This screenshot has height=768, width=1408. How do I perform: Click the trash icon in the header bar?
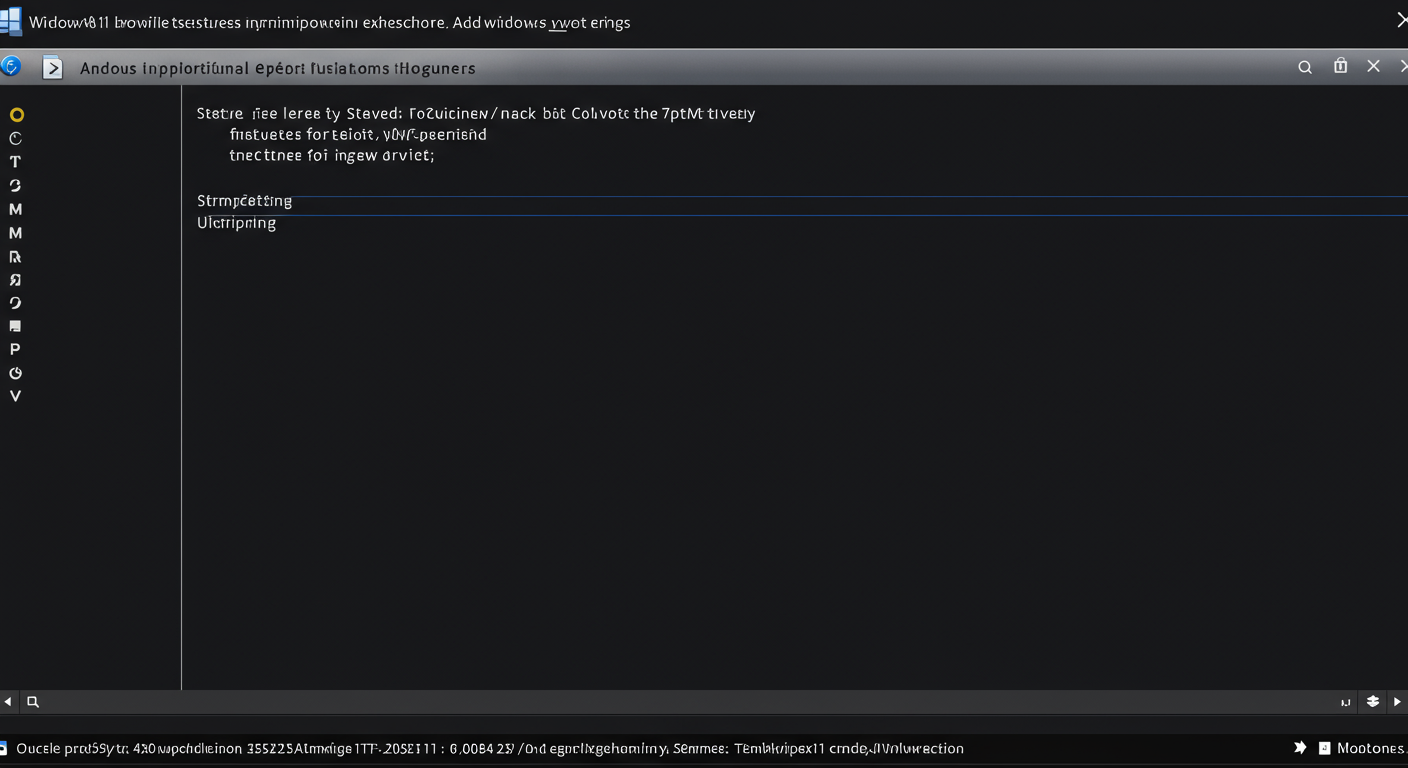(x=1340, y=66)
